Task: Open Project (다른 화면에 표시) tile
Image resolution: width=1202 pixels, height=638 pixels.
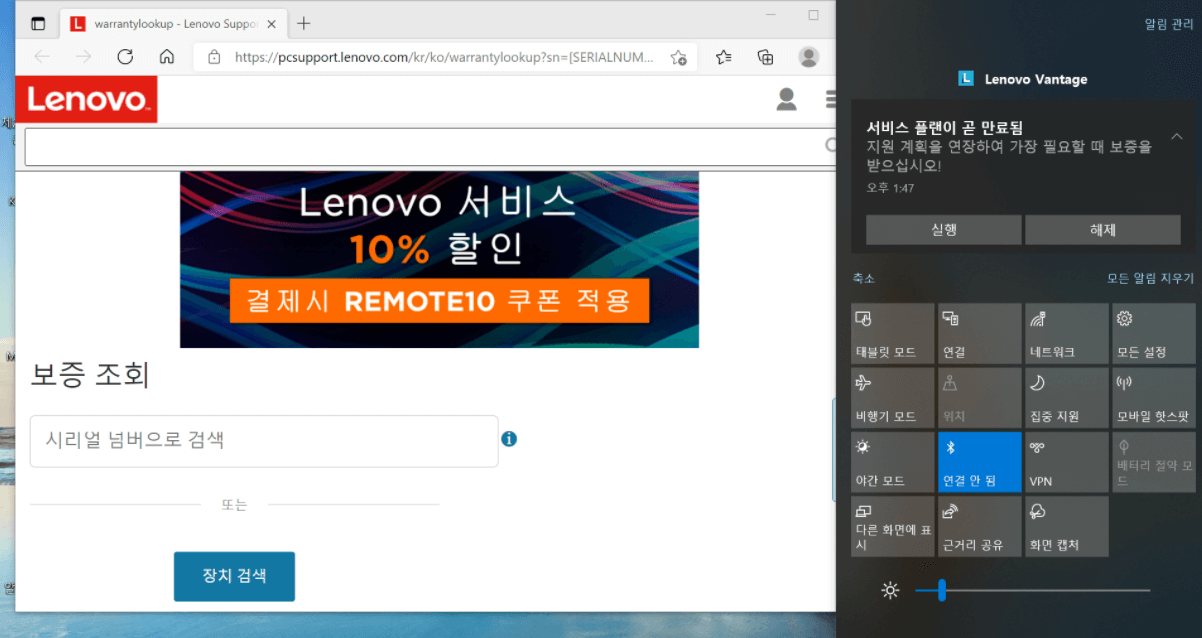Action: (x=892, y=526)
